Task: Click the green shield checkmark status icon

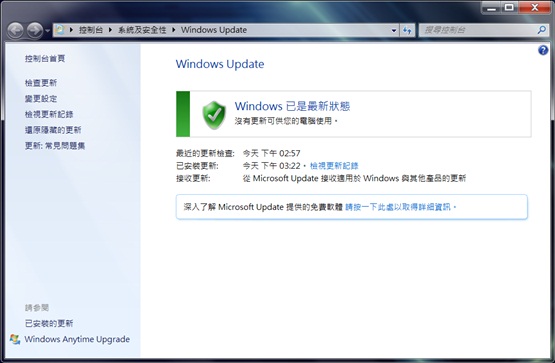Action: coord(214,115)
